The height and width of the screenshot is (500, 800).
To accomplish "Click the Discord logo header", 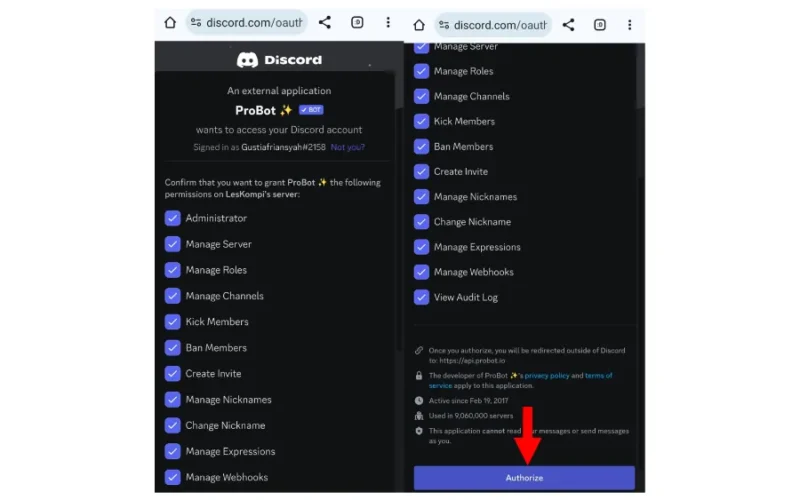I will [279, 60].
